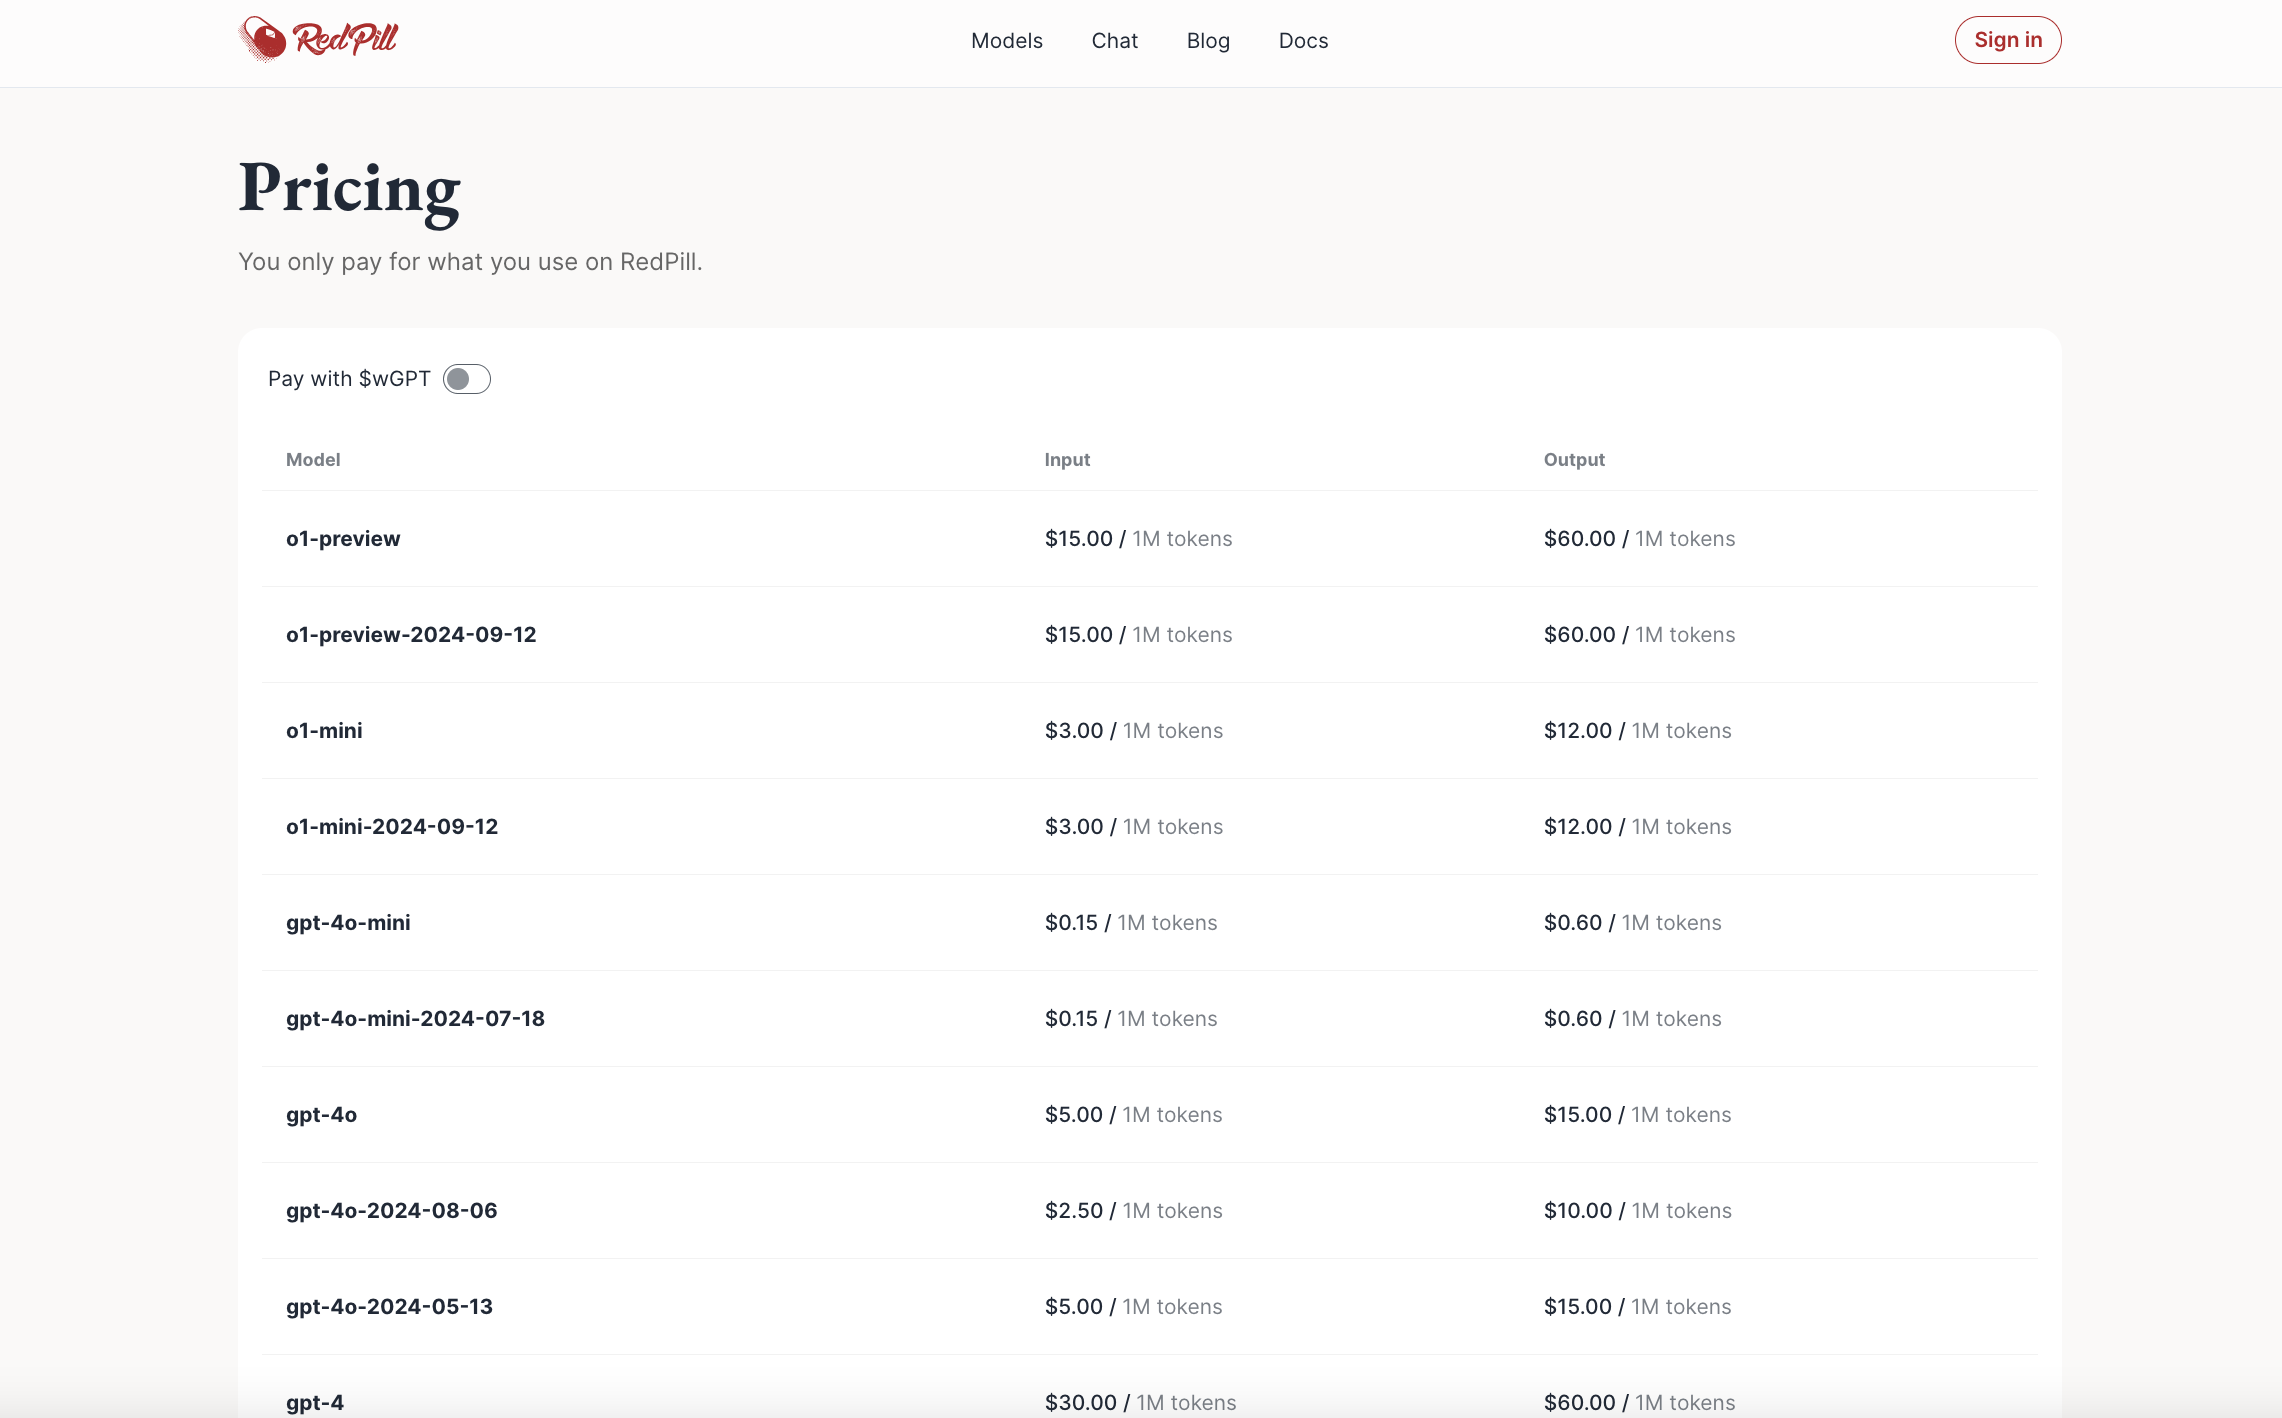Select the gpt-4o-mini model name
This screenshot has height=1418, width=2282.
pos(348,923)
